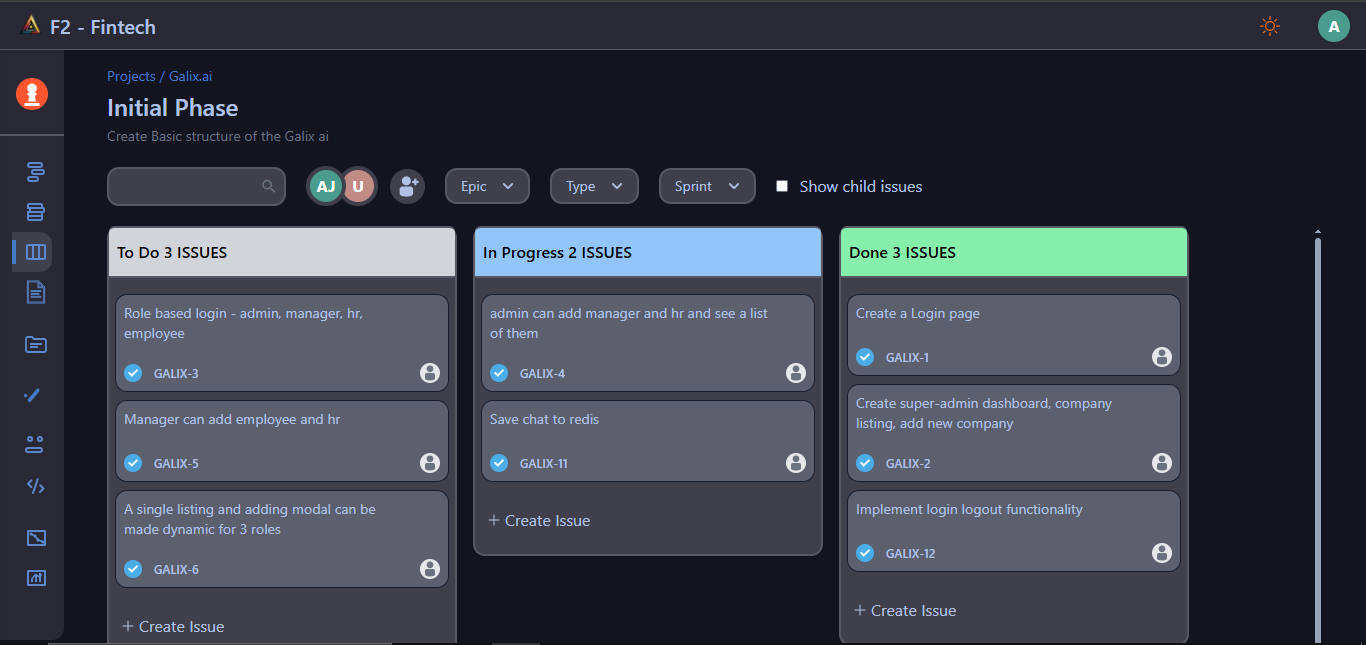Select the pen/edit icon in sidebar
This screenshot has height=645, width=1366.
[34, 394]
